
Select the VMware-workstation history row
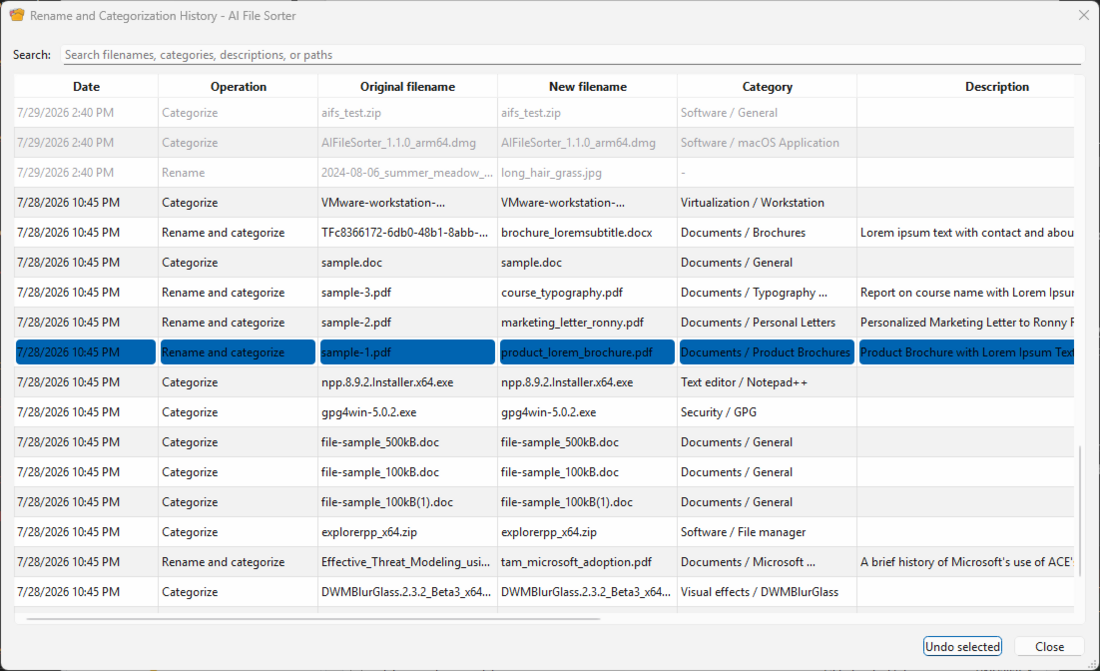click(x=544, y=202)
